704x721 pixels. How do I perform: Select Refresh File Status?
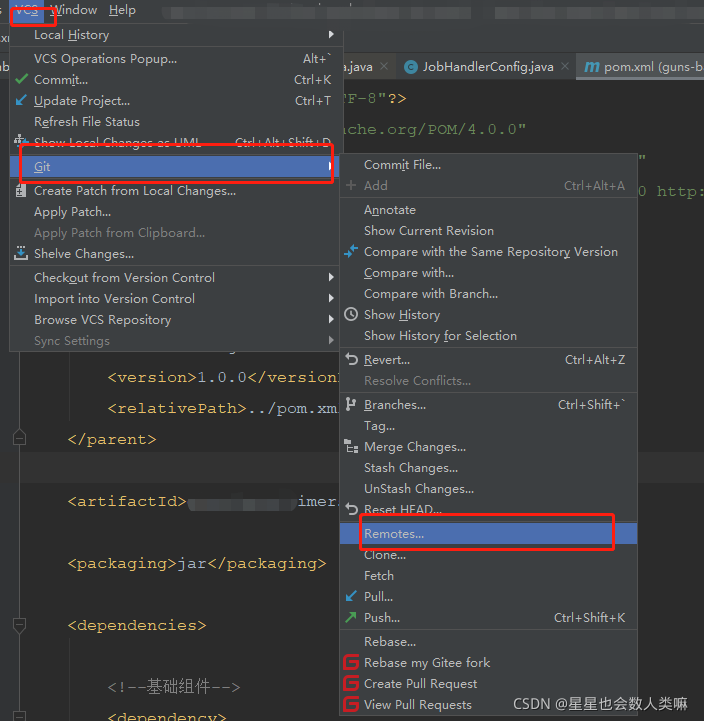click(x=176, y=121)
